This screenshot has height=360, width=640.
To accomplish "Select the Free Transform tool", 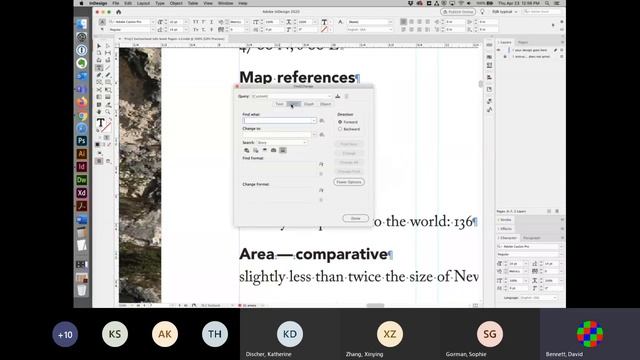I will [x=108, y=90].
